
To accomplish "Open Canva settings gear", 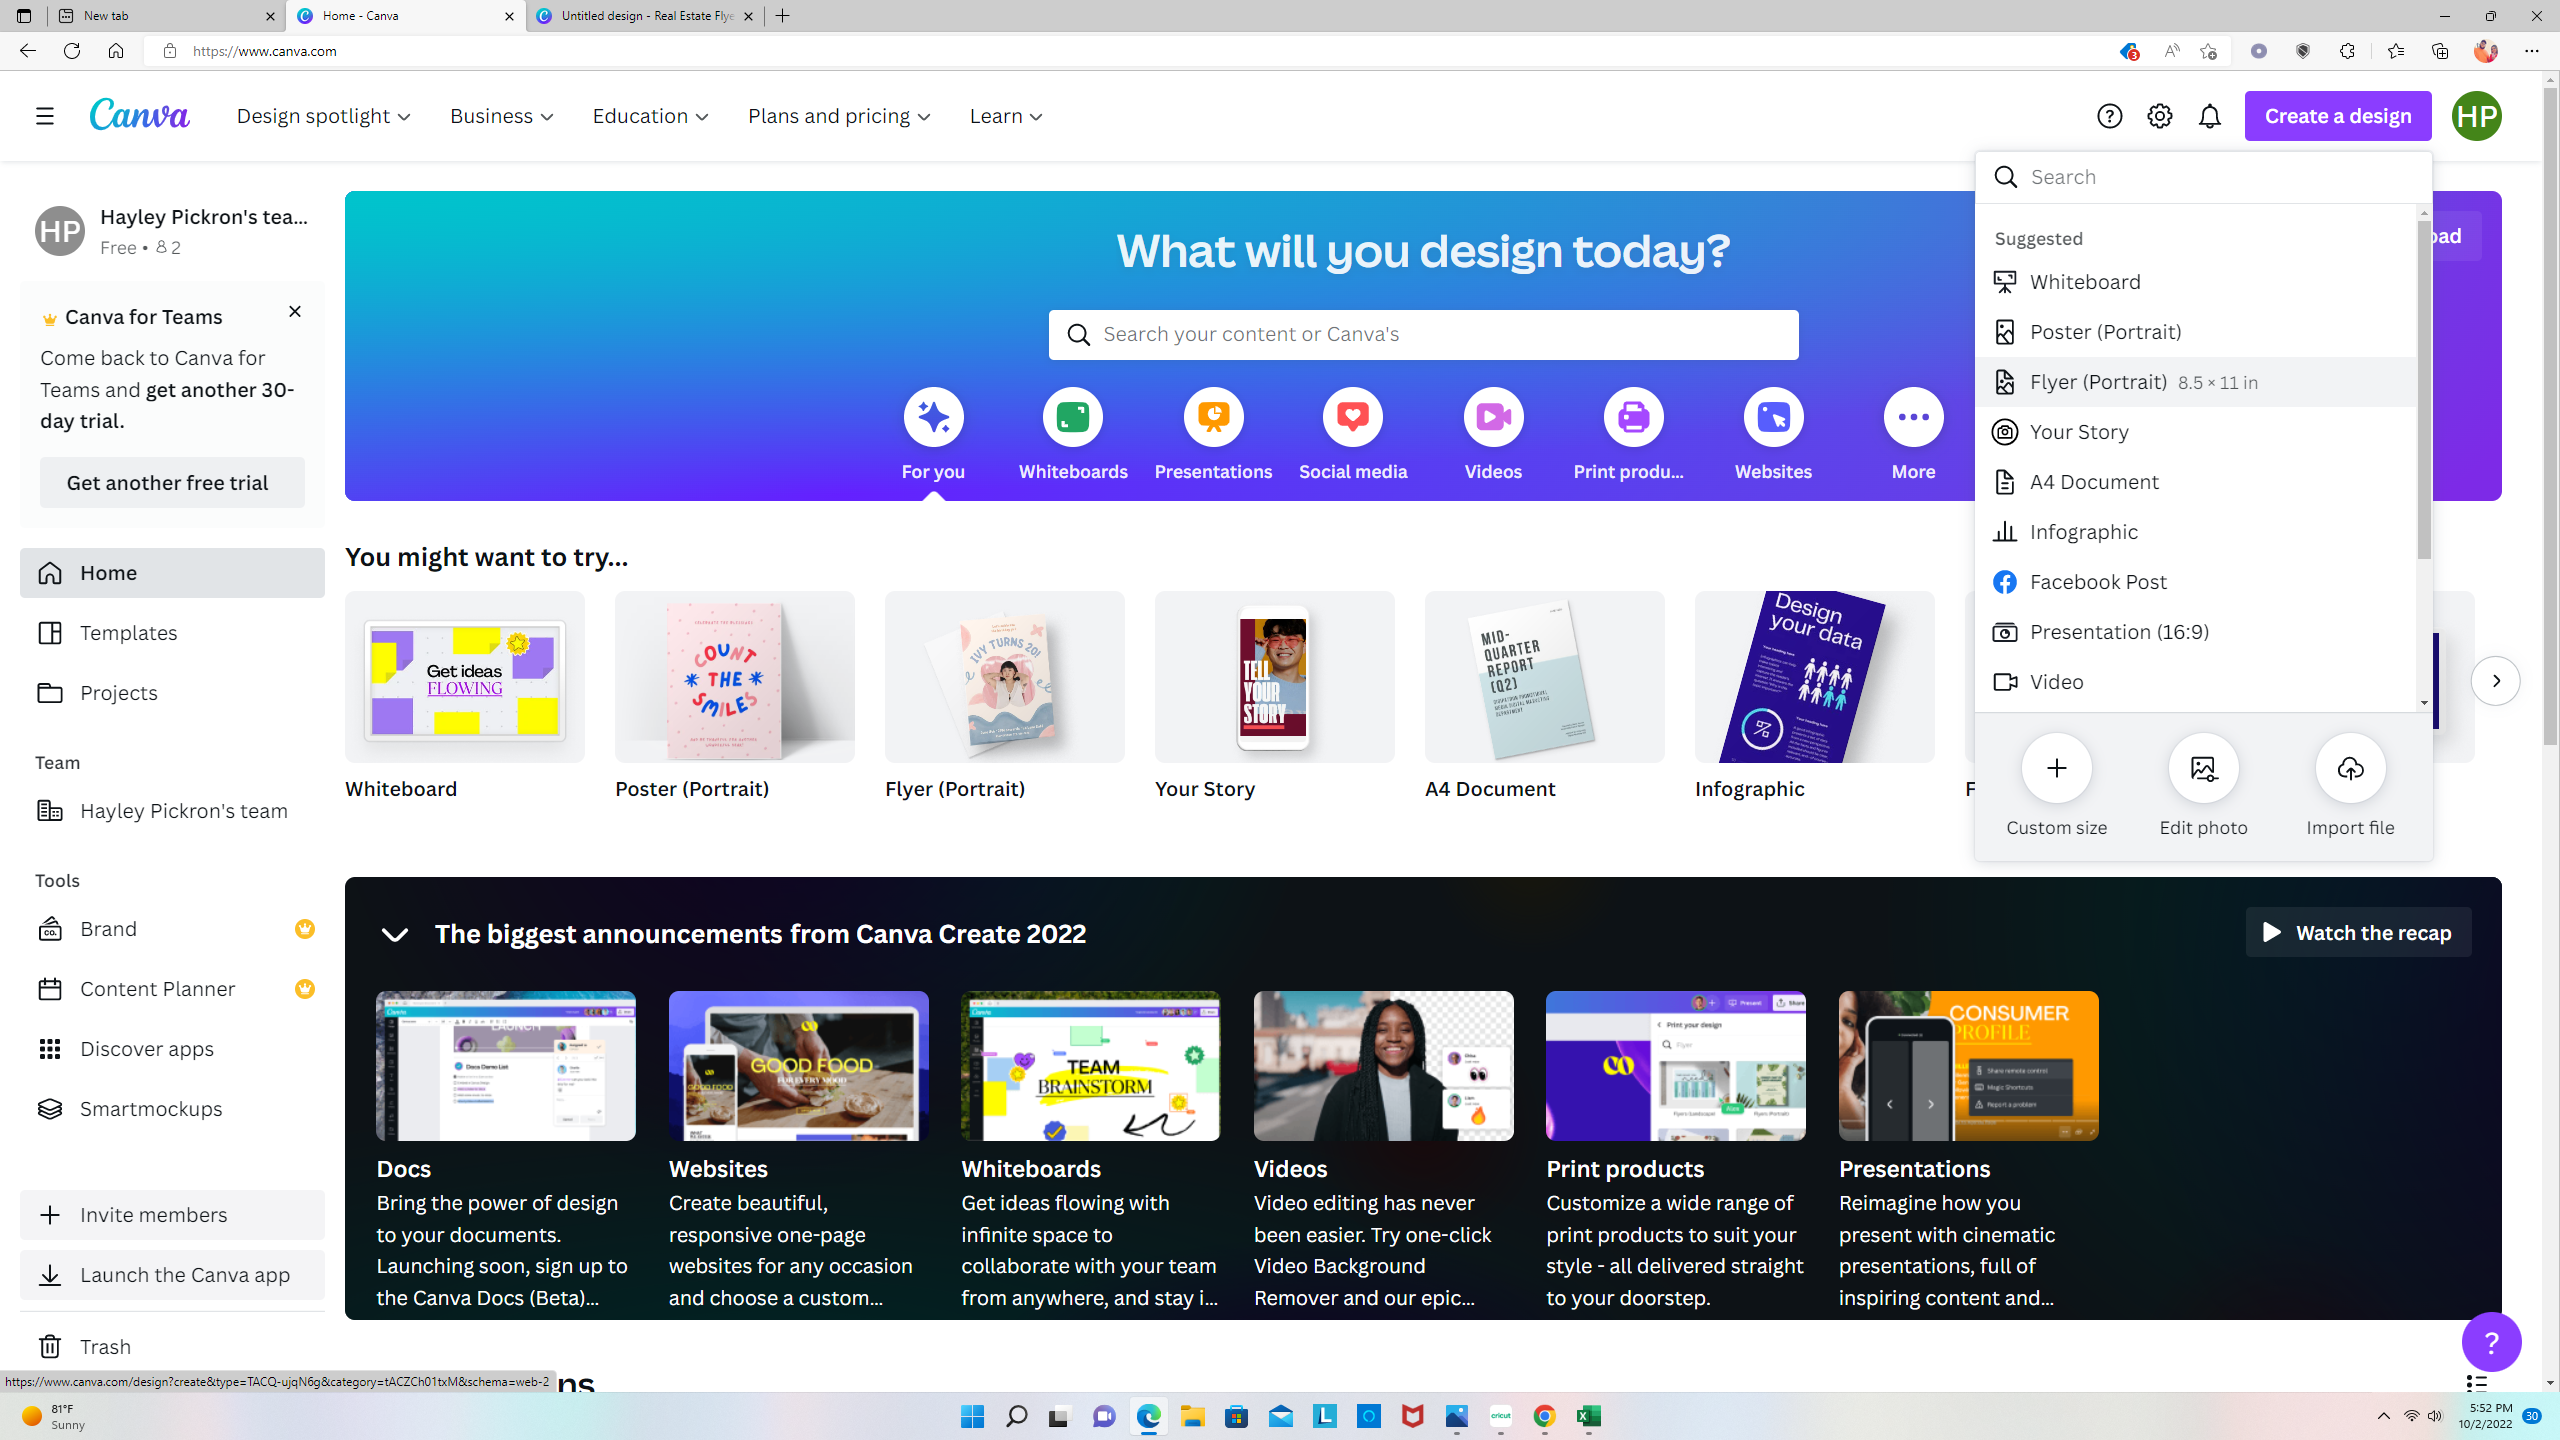I will point(2160,115).
